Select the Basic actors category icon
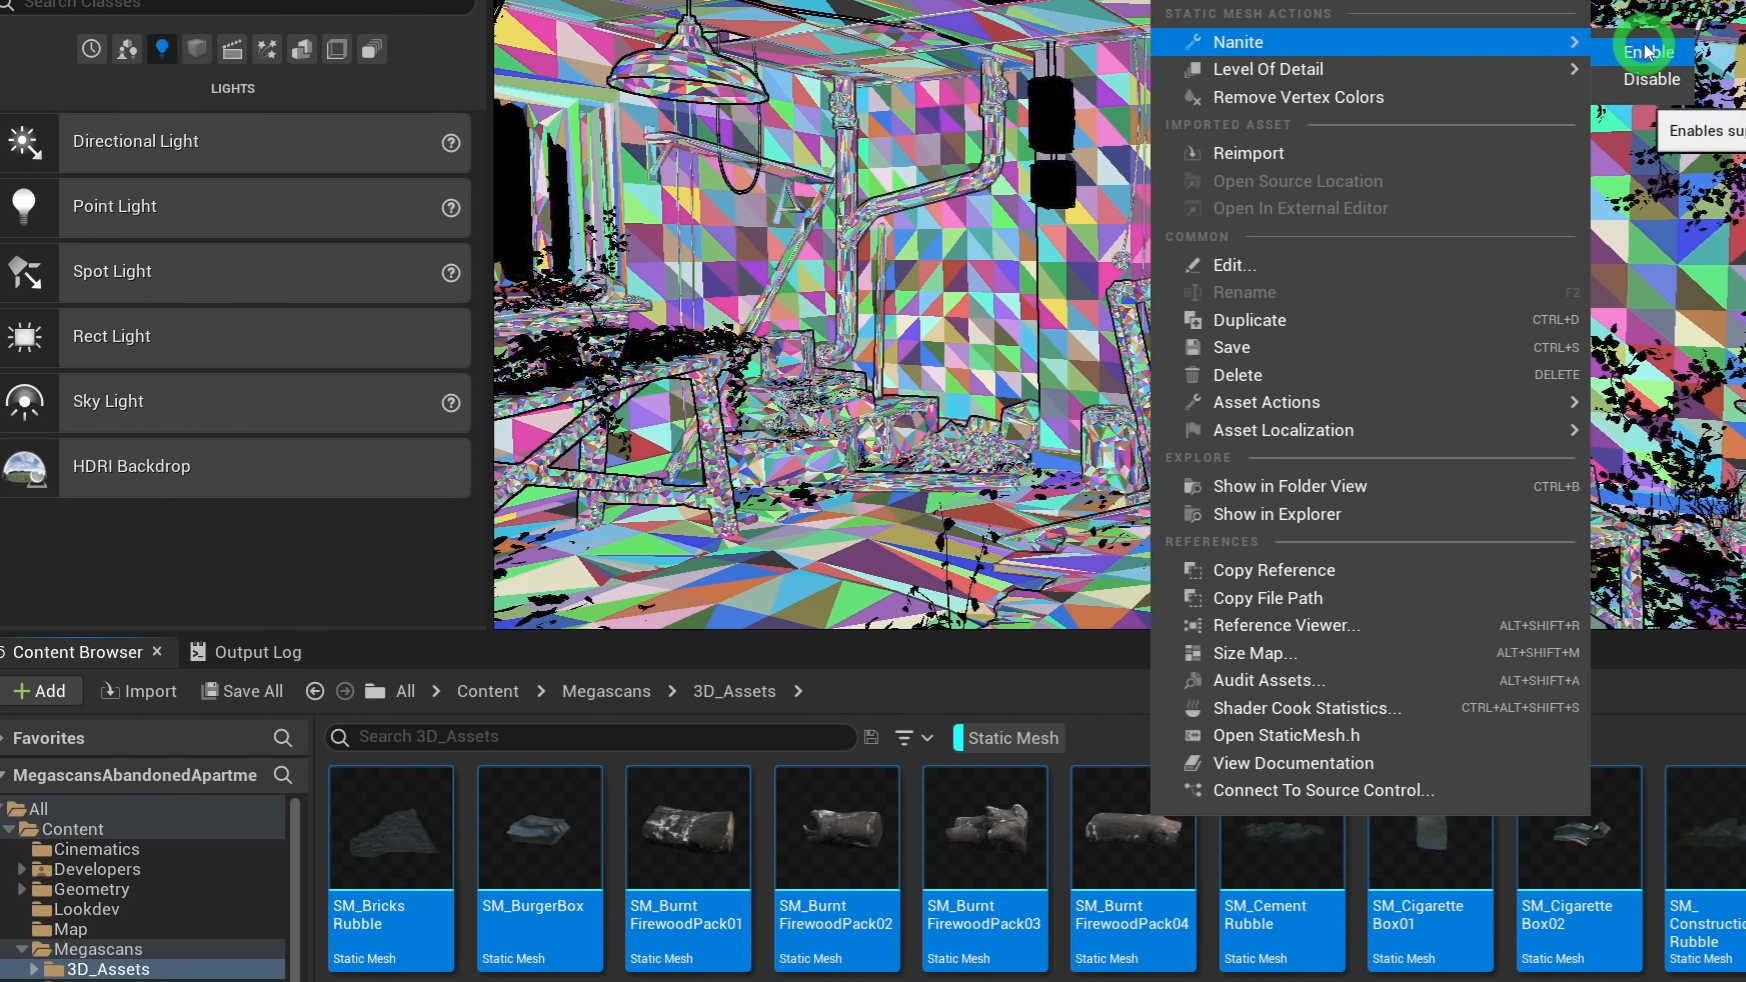The height and width of the screenshot is (982, 1746). [x=127, y=49]
